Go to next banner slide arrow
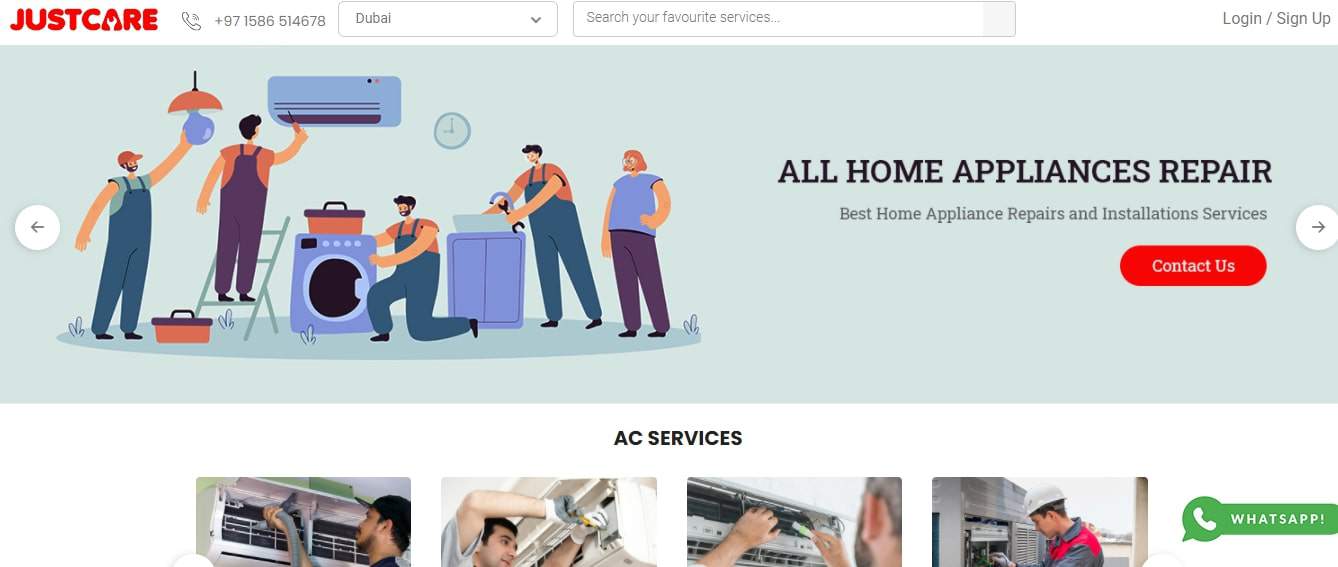 (1318, 227)
